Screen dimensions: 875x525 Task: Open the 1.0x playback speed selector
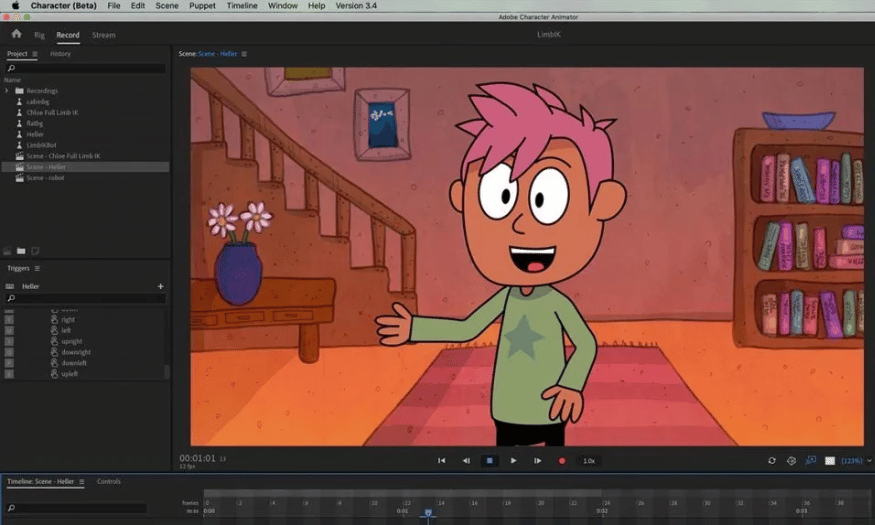pos(589,461)
